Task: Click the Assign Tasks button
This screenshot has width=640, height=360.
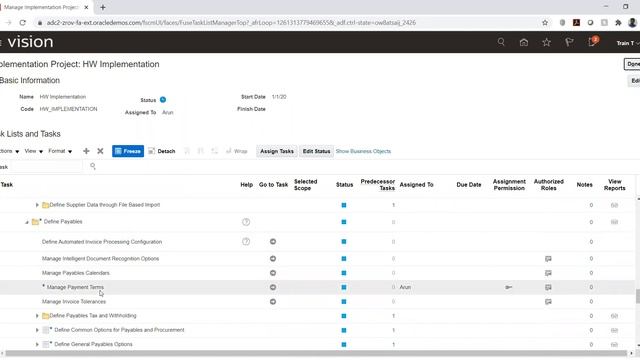Action: click(x=277, y=151)
